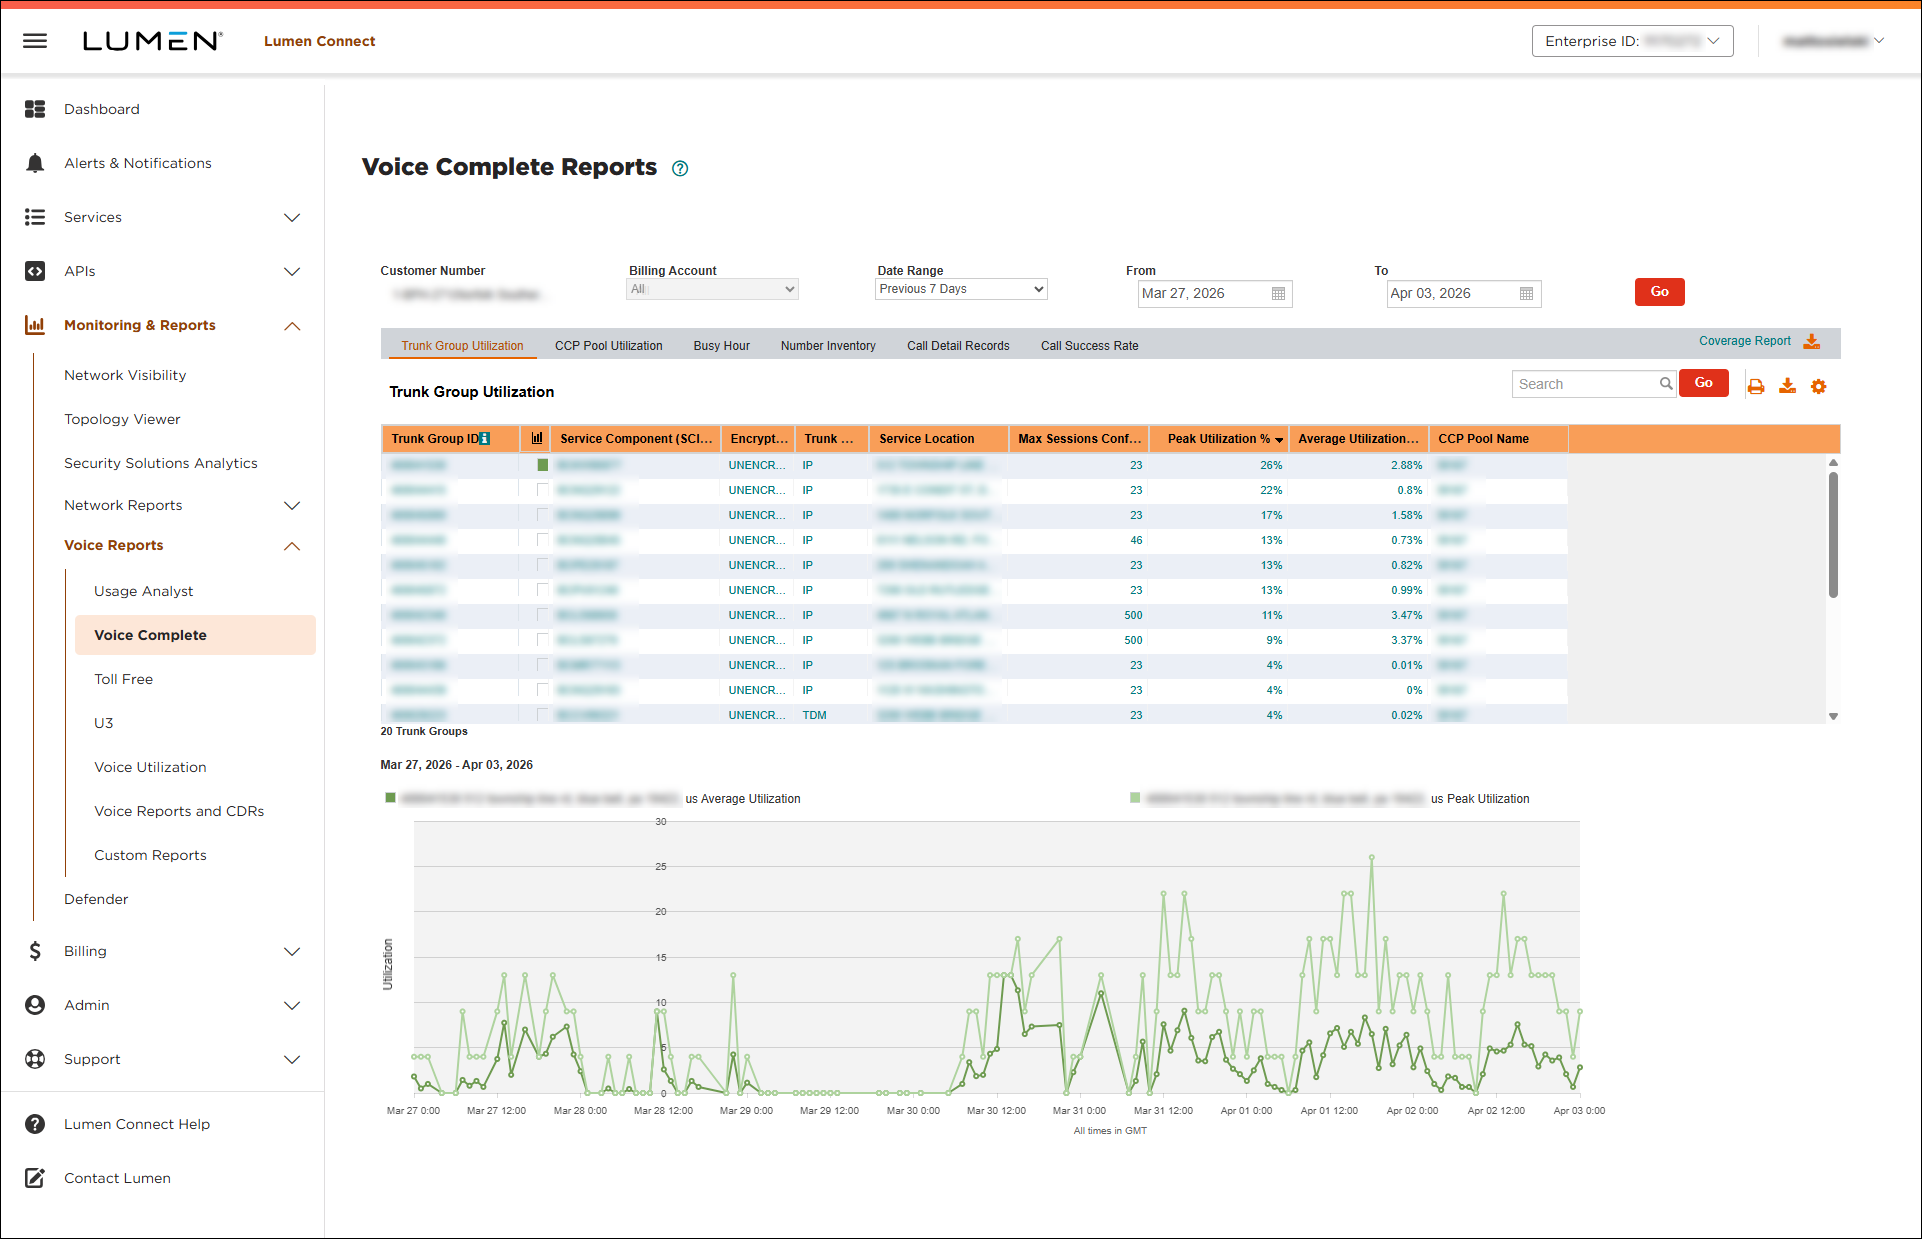
Task: Open Toll Free reports in sidebar
Action: tap(124, 679)
